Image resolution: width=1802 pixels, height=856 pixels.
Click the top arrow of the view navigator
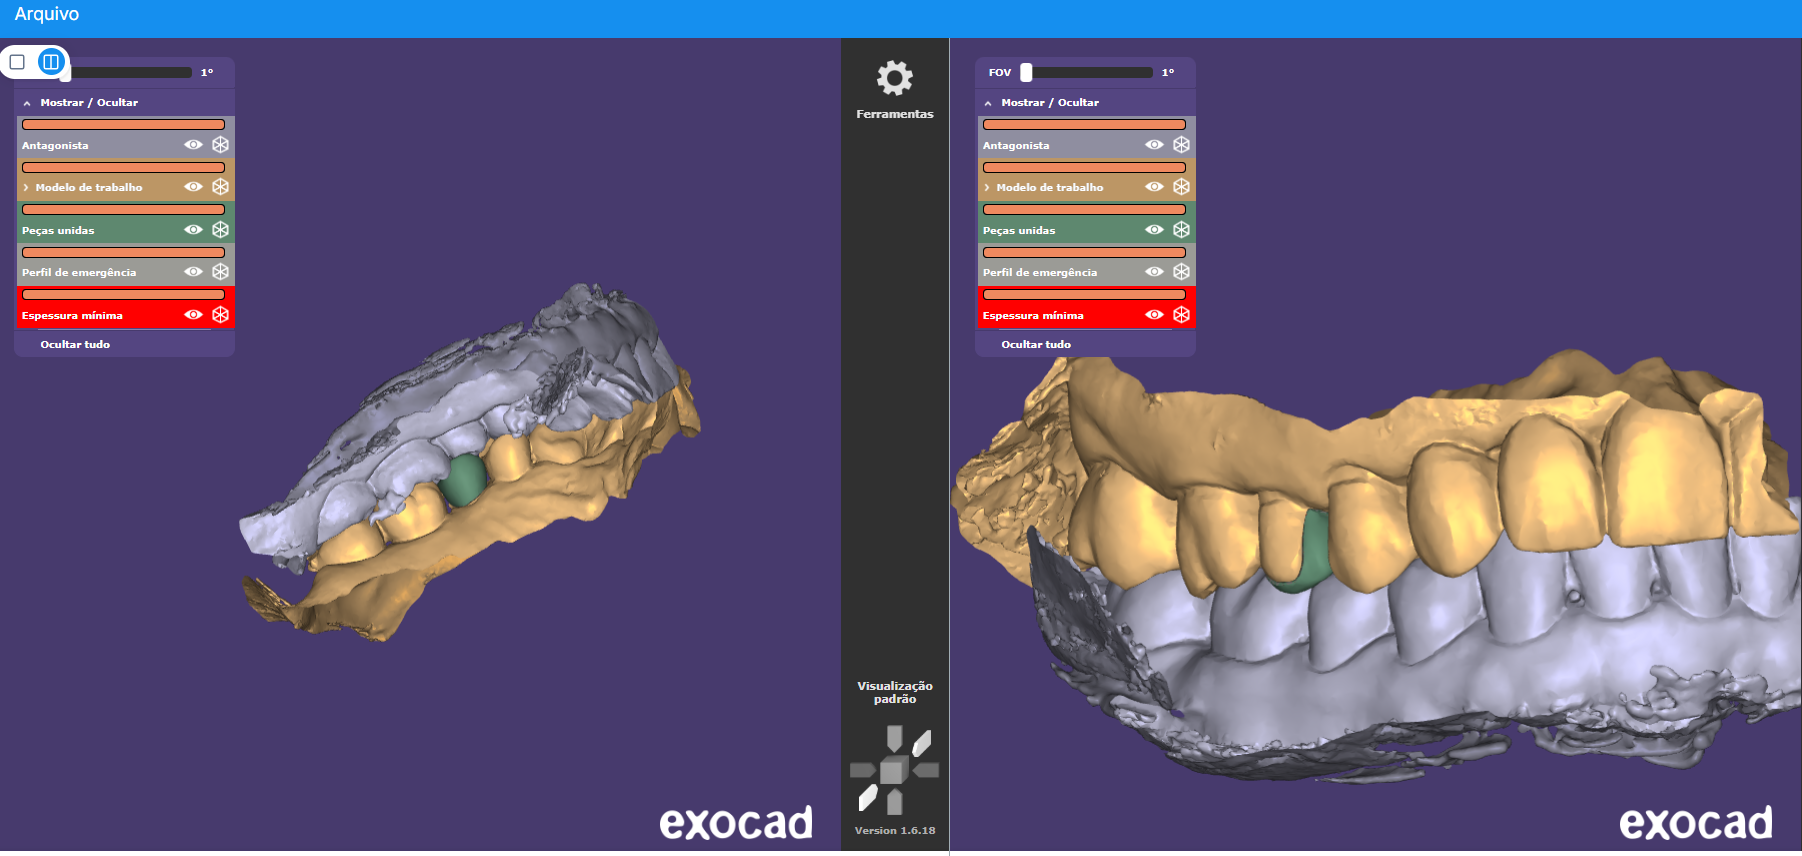894,738
